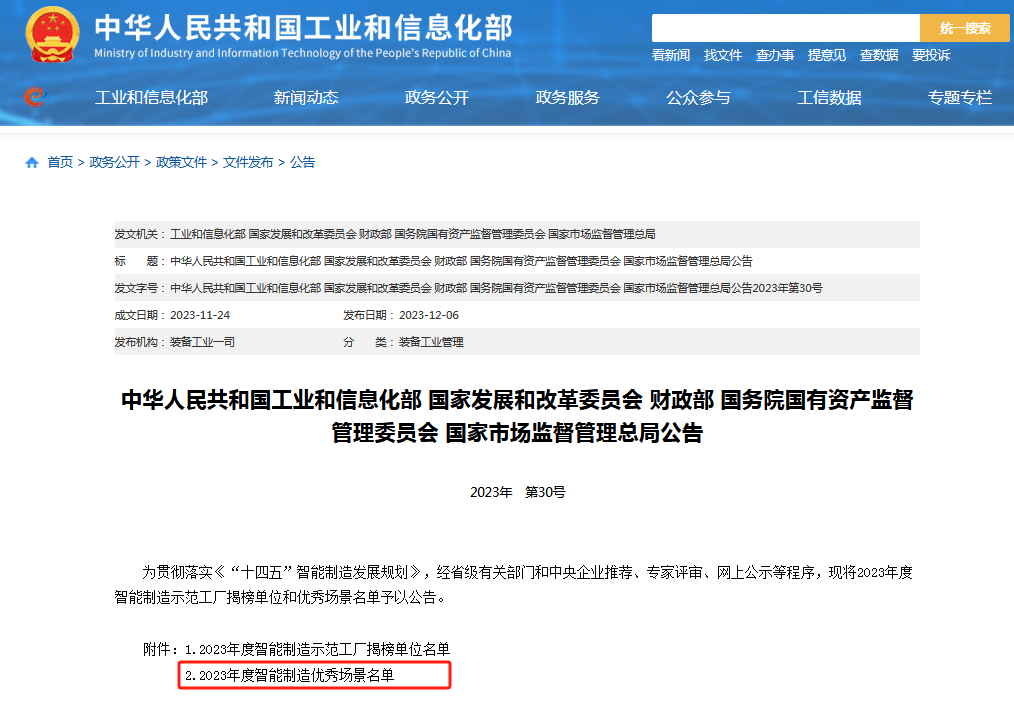Screen dimensions: 1014x709
Task: Open the 政务服务 navigation item
Action: (567, 97)
